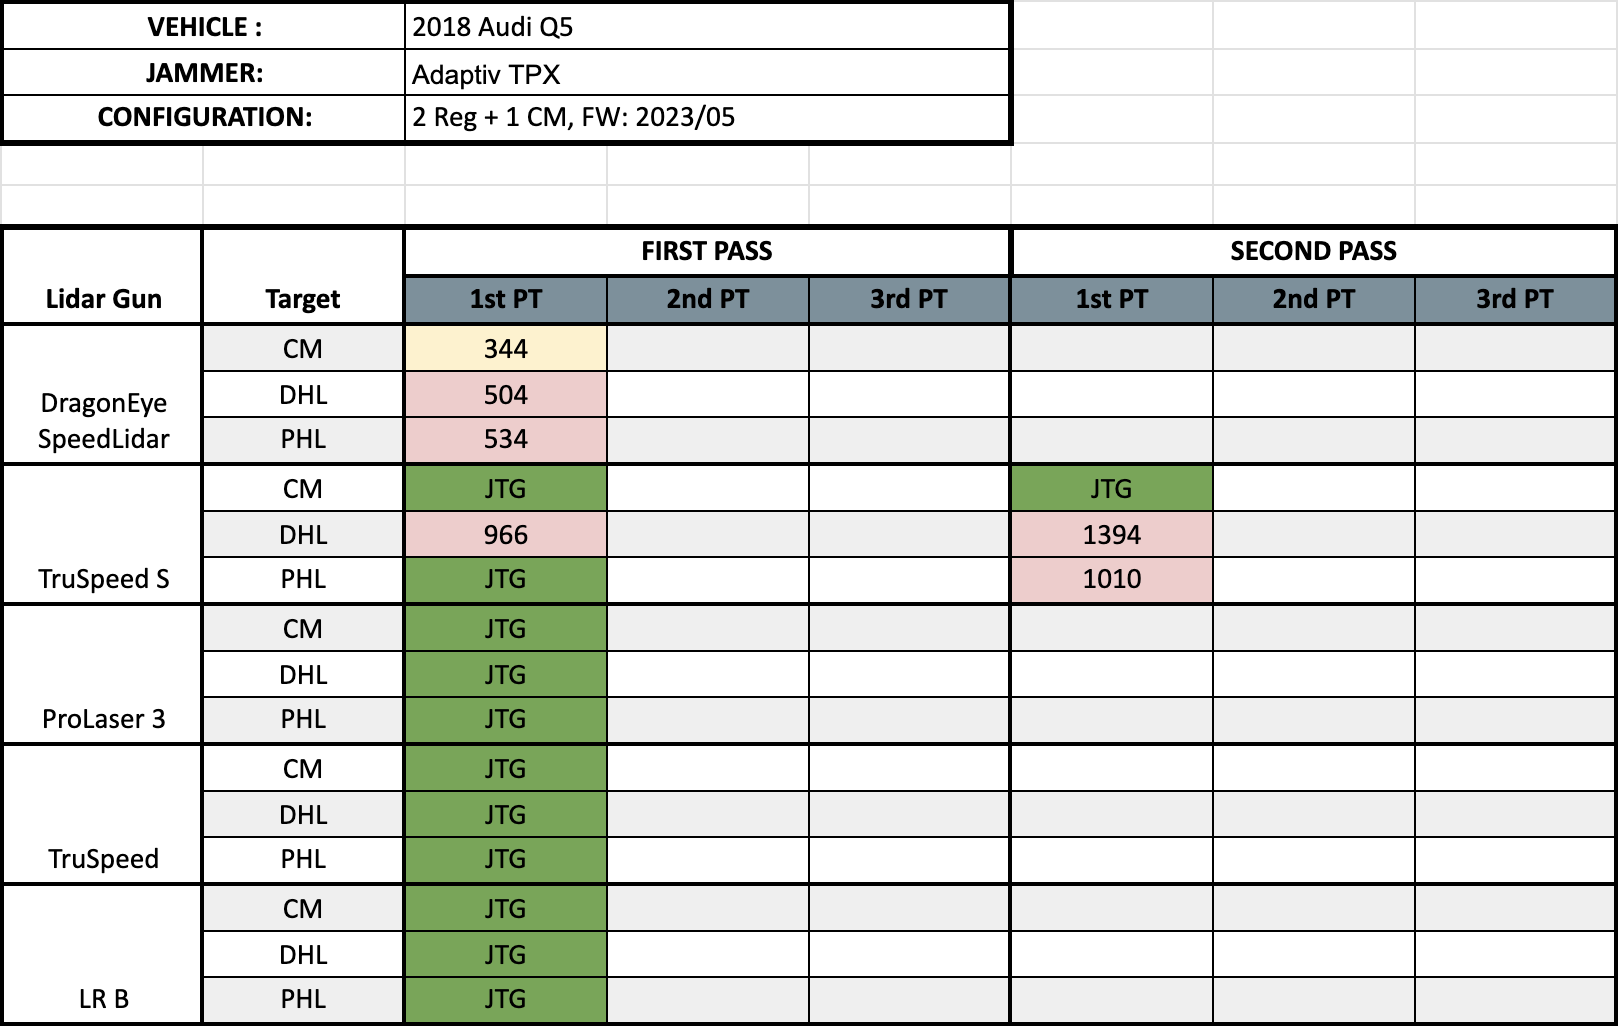The image size is (1618, 1026).
Task: Select the "SECOND PASS" header cell
Action: (x=1313, y=251)
